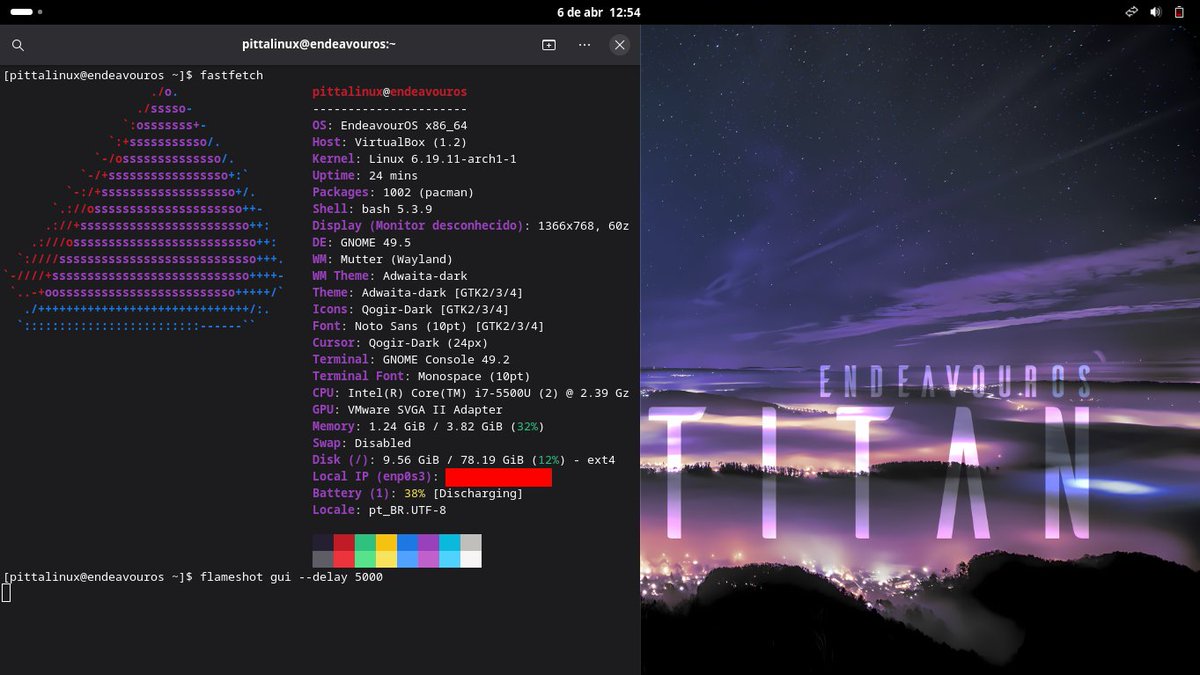This screenshot has height=675, width=1200.
Task: Open a new terminal tab
Action: pos(549,45)
